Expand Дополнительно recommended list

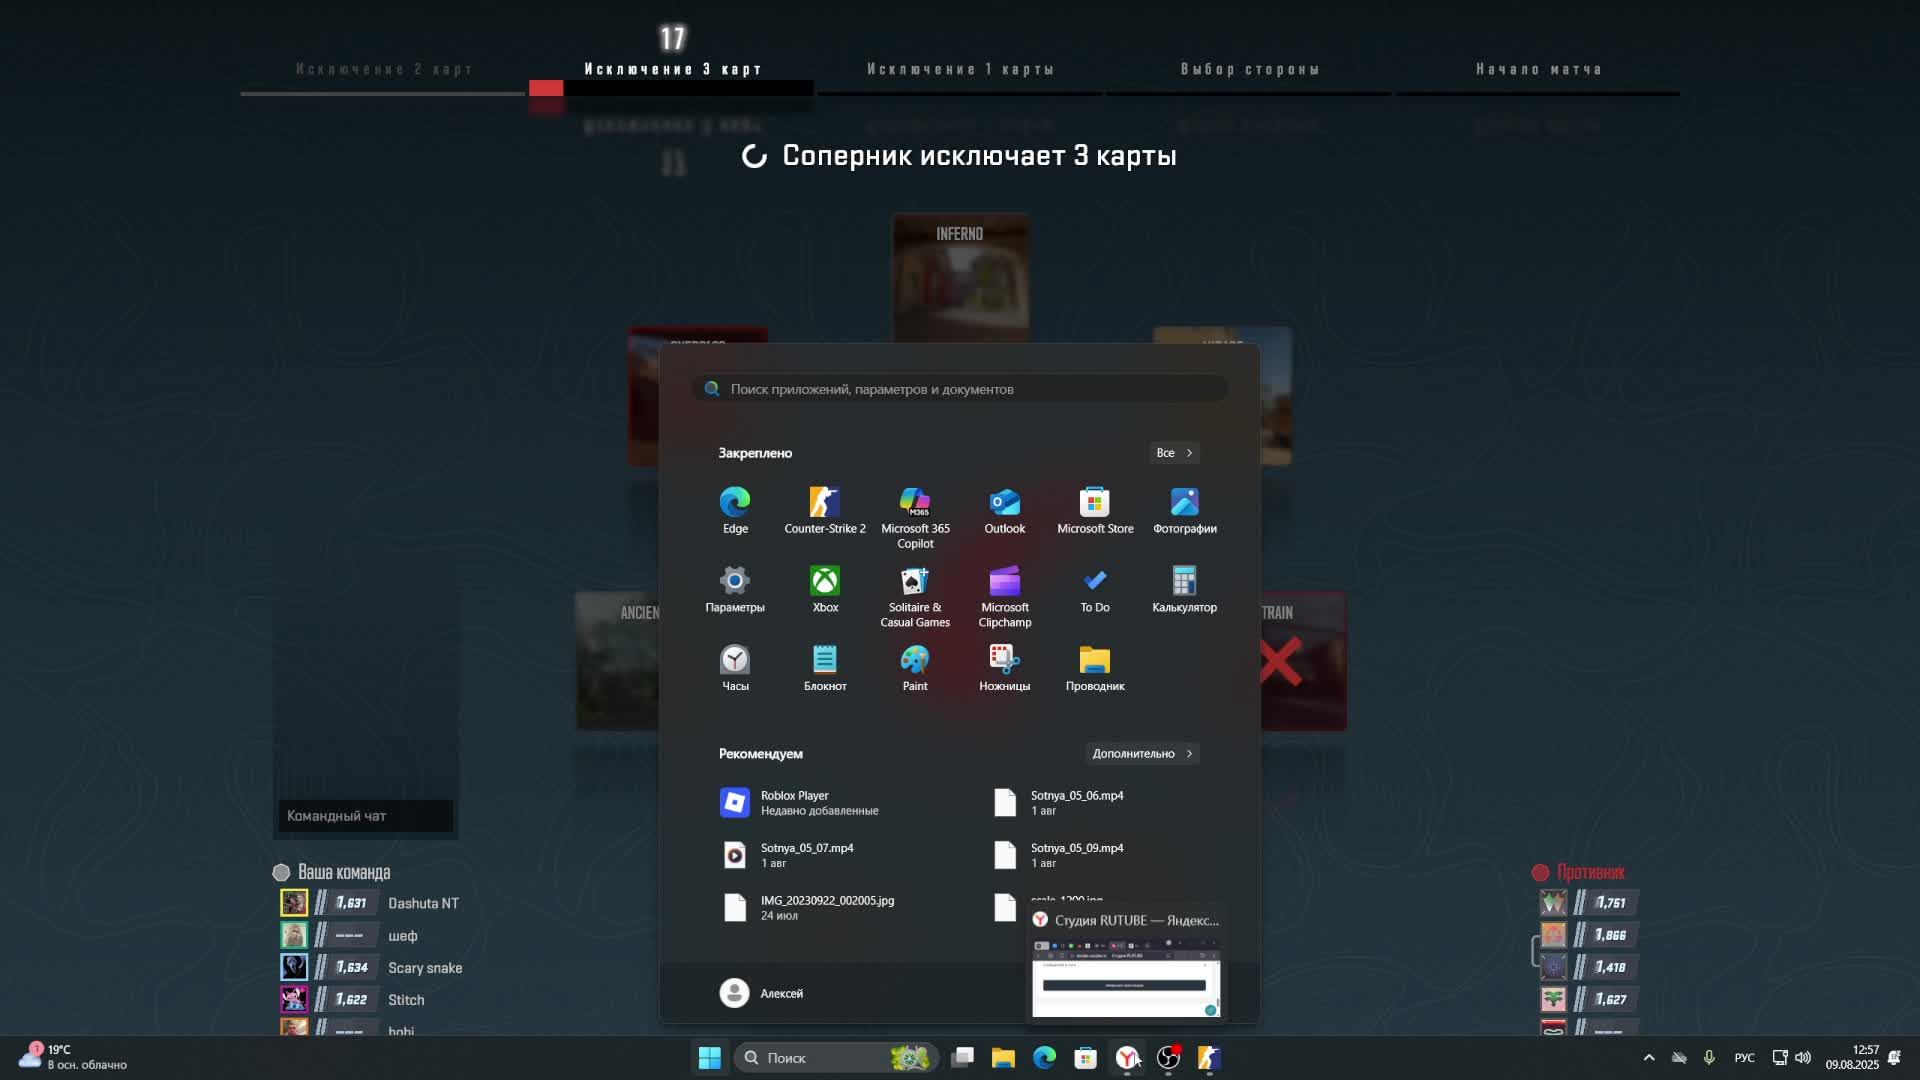[x=1142, y=754]
